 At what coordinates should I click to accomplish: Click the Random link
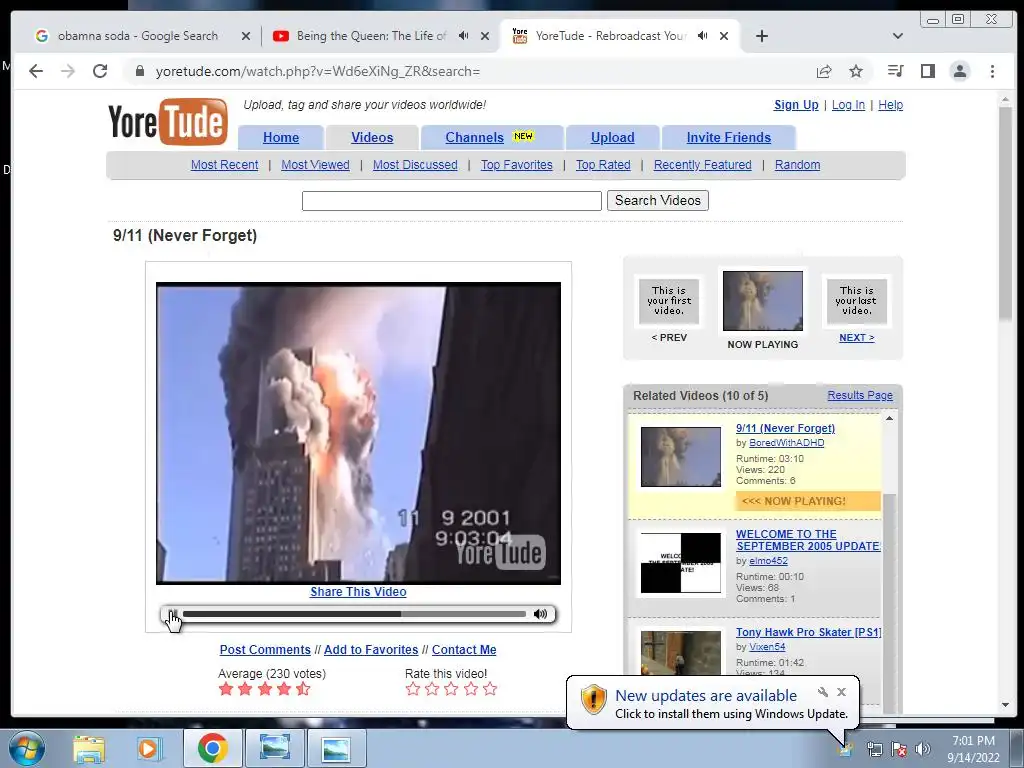797,165
